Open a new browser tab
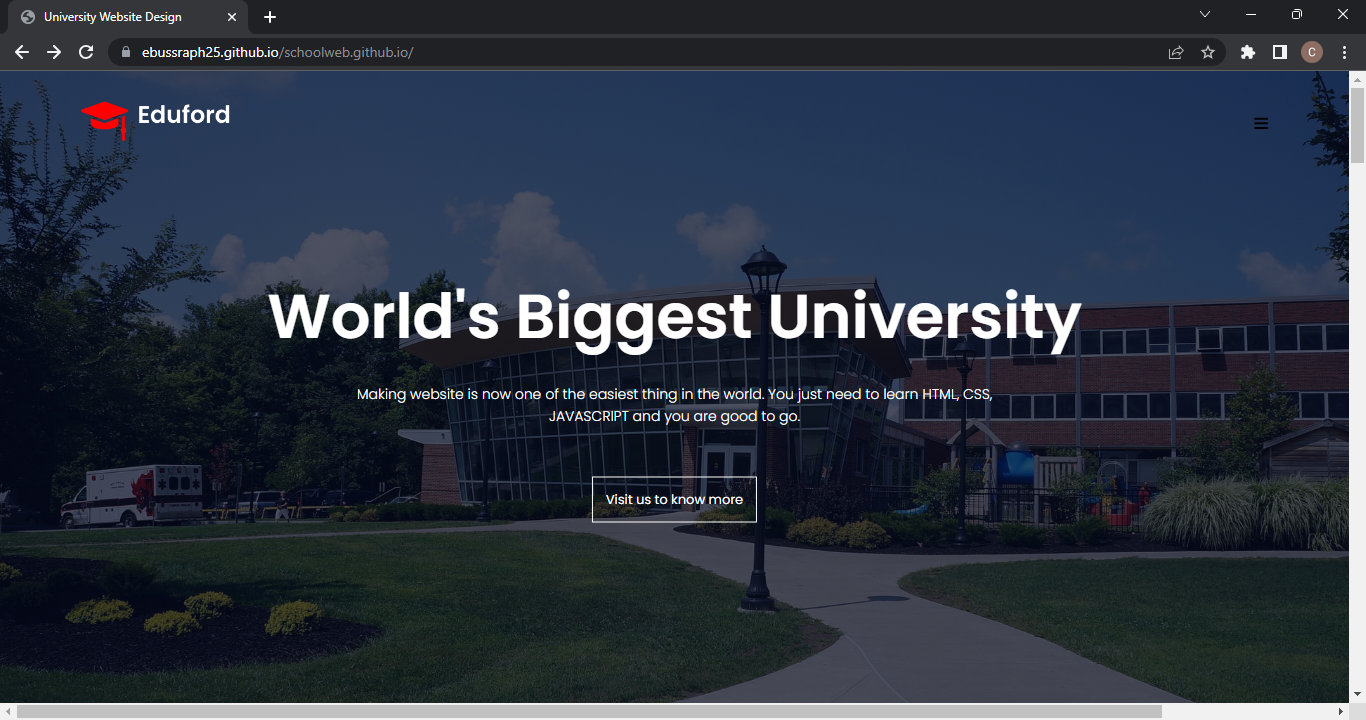 [x=270, y=17]
